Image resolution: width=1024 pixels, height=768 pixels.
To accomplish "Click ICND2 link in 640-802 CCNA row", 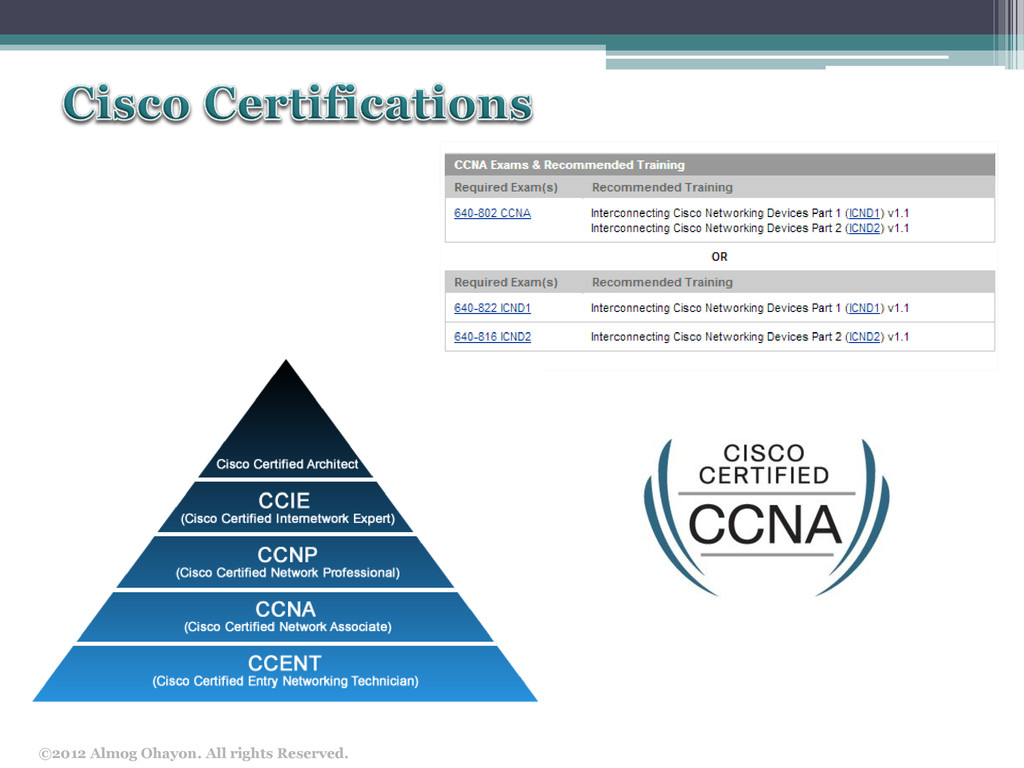I will [865, 228].
